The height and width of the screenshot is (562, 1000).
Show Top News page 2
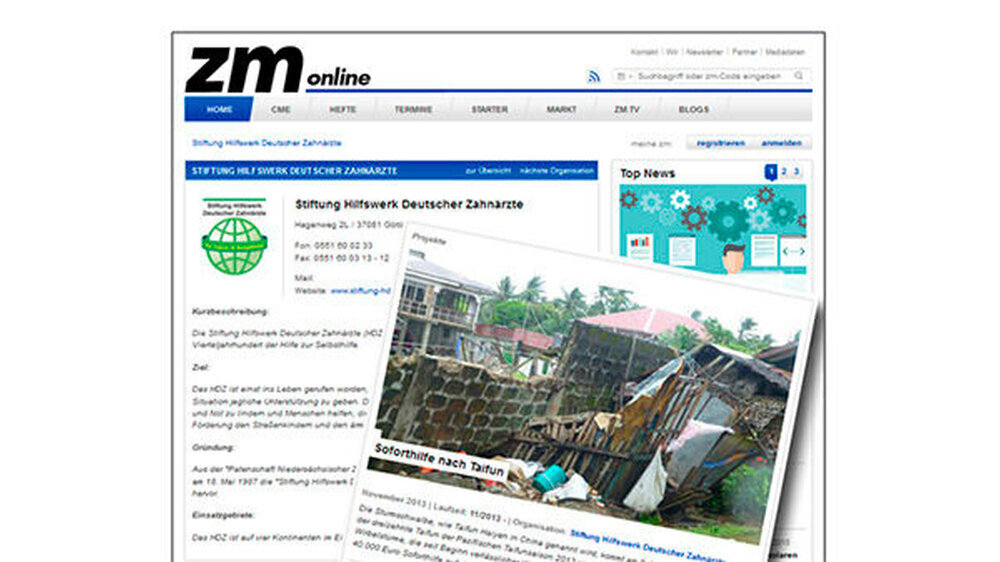tap(784, 172)
